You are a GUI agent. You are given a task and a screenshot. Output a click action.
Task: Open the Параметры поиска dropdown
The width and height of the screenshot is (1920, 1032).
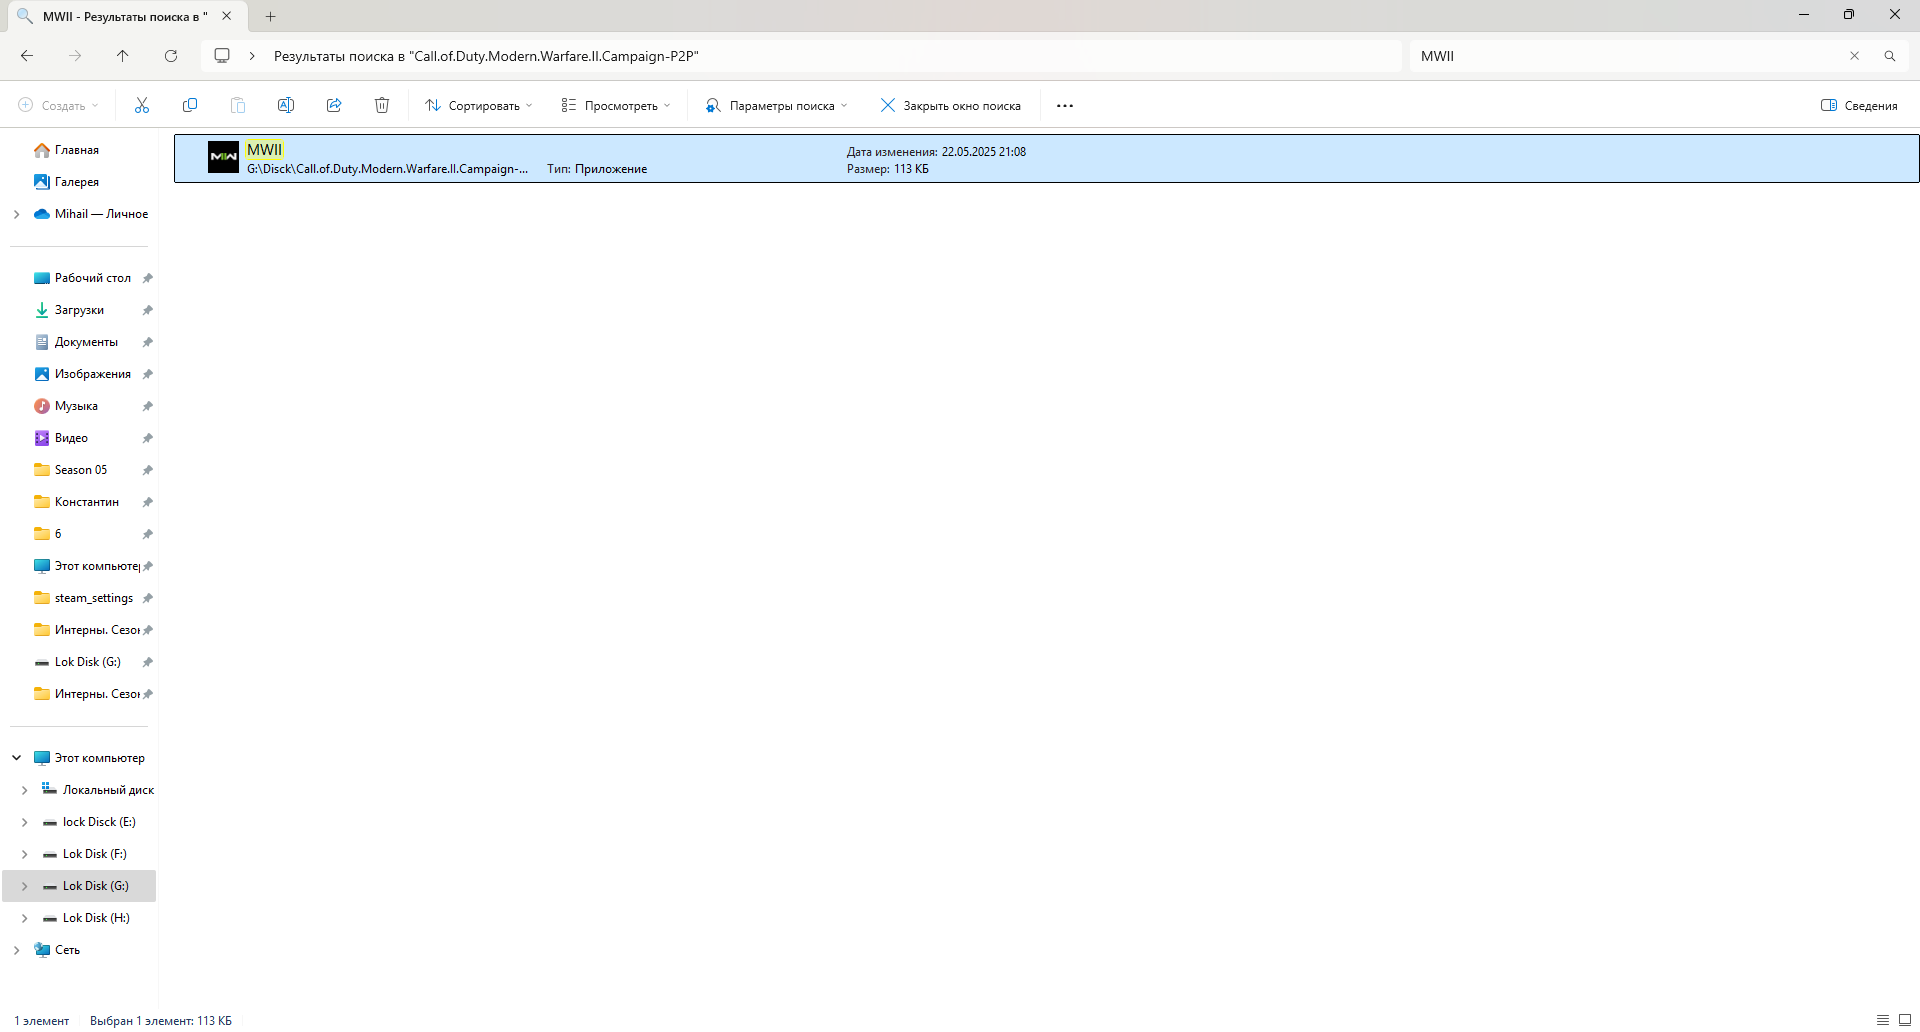pos(776,105)
